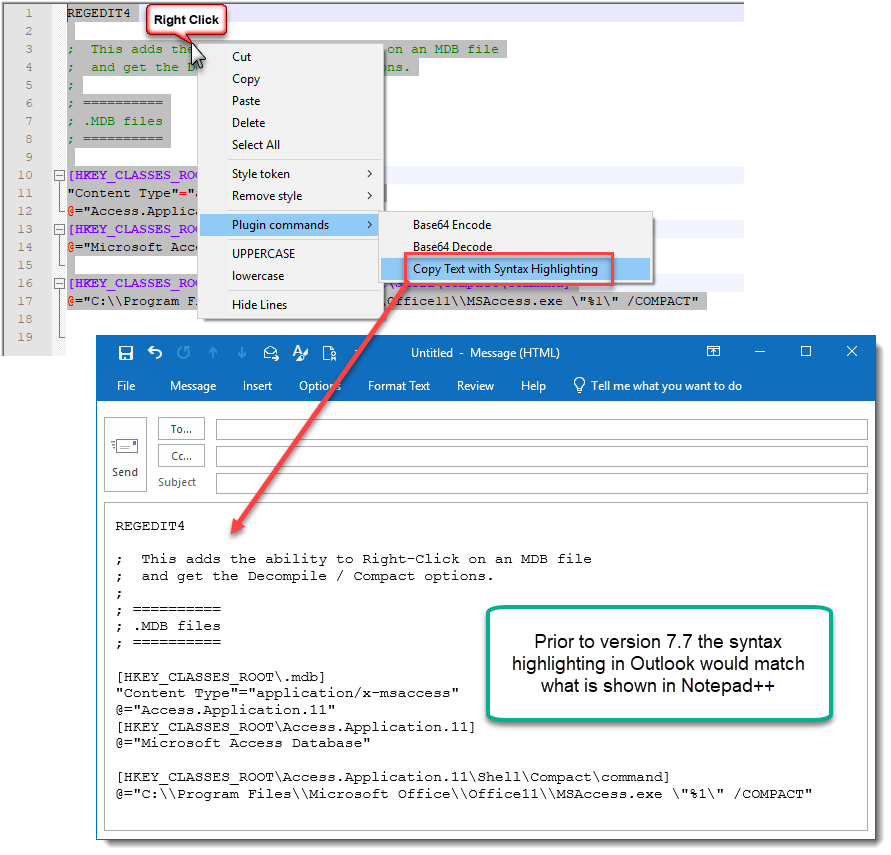891x855 pixels.
Task: Click the lightbulb Tell me icon
Action: pyautogui.click(x=579, y=385)
